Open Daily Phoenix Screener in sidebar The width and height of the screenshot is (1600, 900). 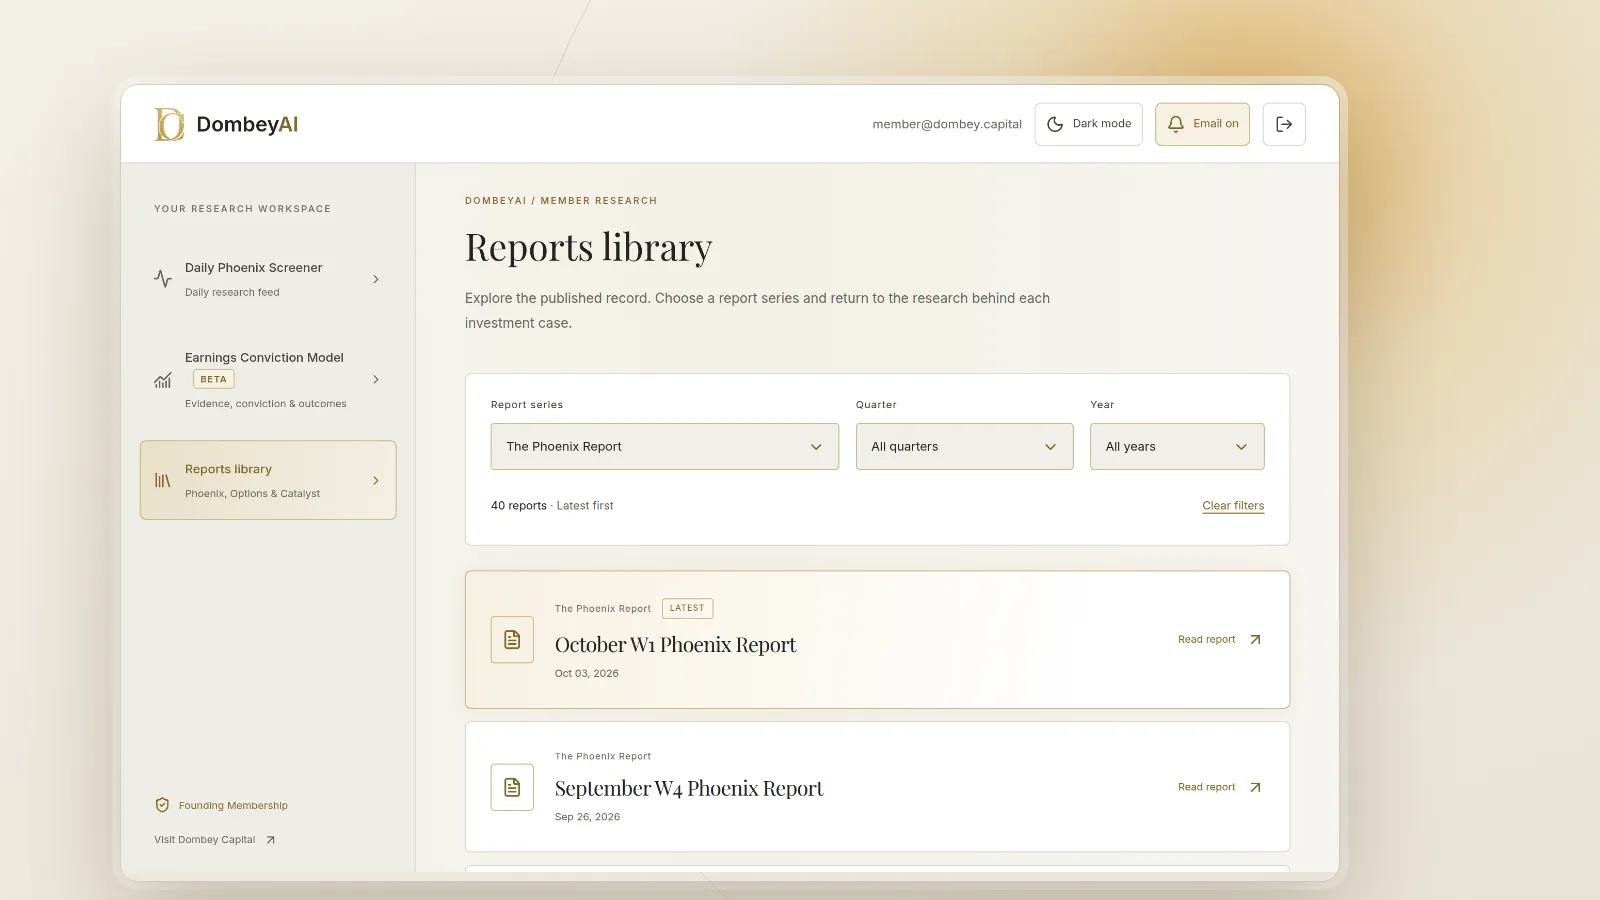[x=268, y=279]
